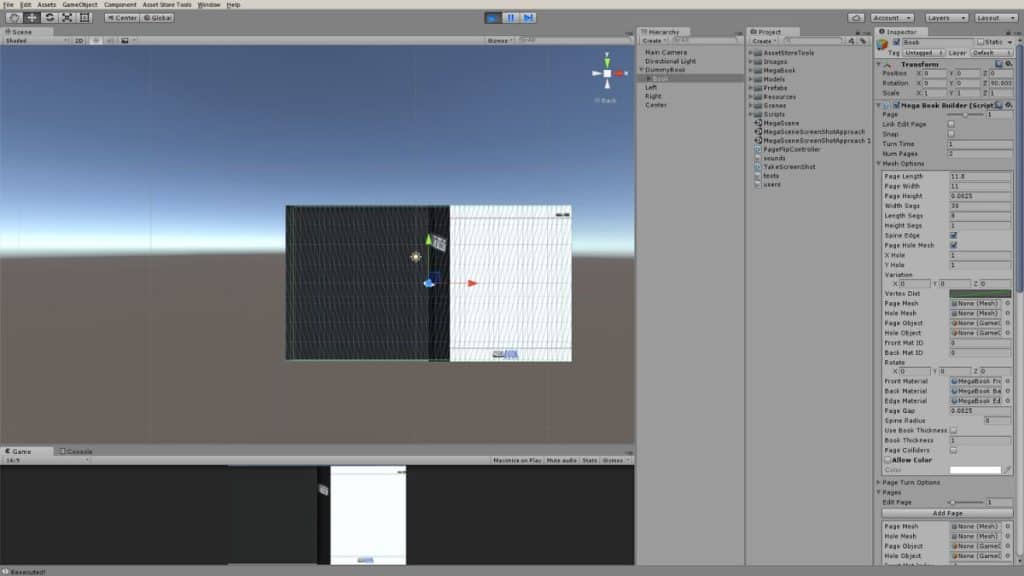Expand the Page Turn Options section

[x=879, y=483]
